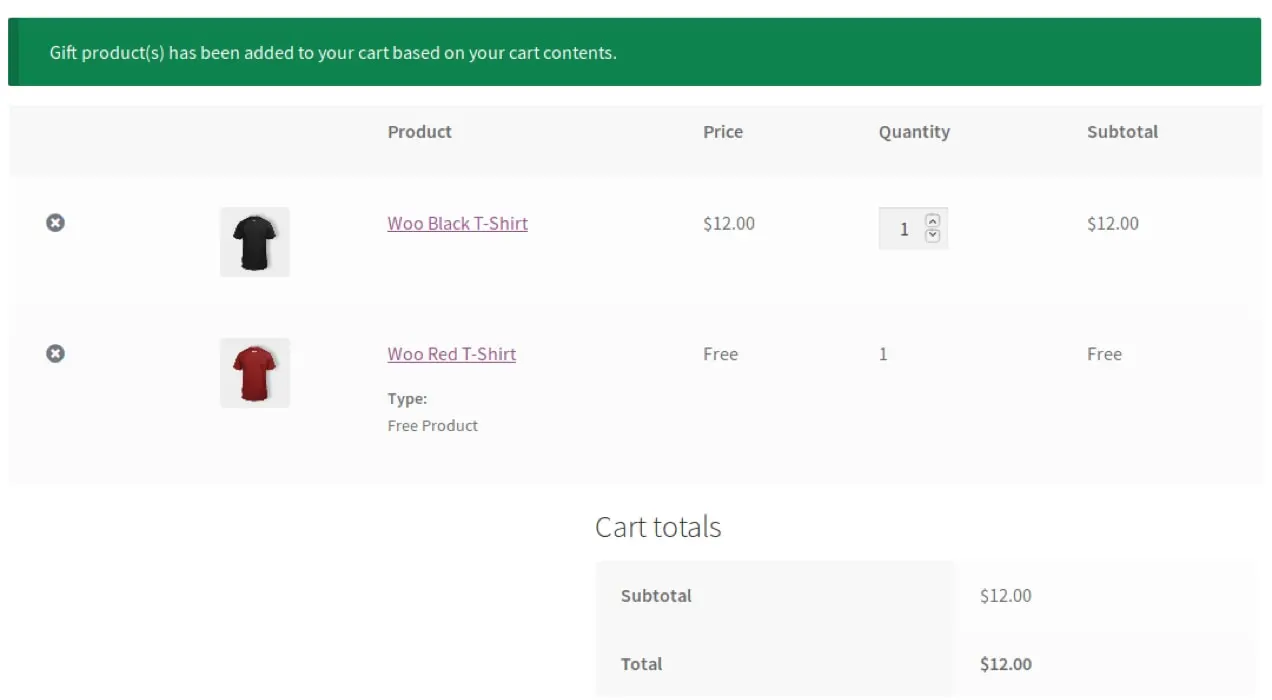1272x700 pixels.
Task: Click the green gift product notice banner
Action: tap(634, 52)
